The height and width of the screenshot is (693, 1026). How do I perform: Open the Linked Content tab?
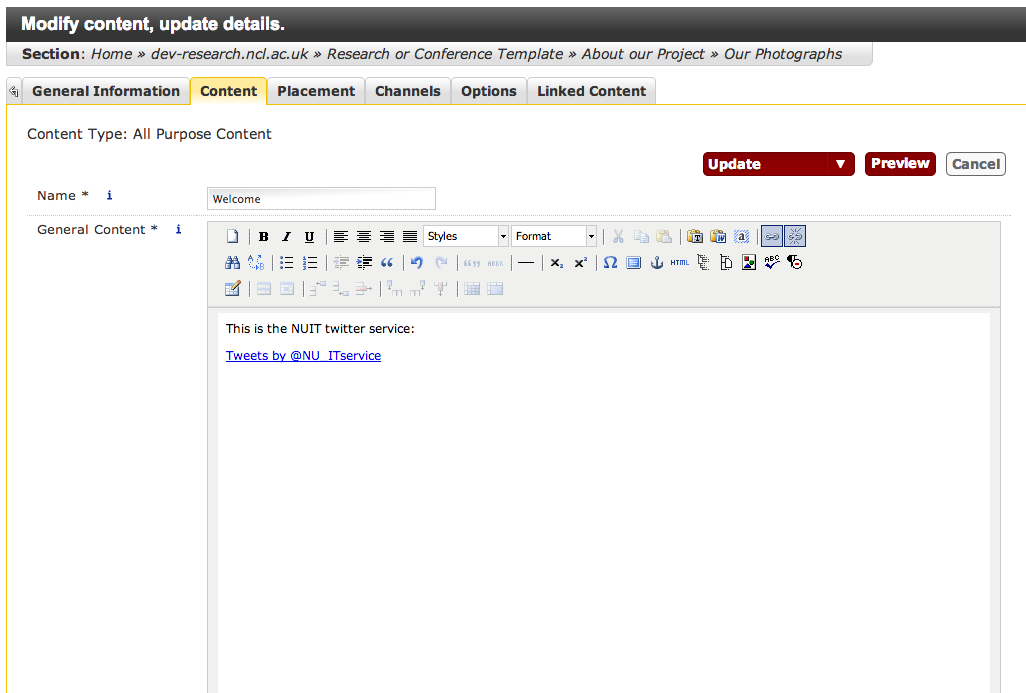591,91
